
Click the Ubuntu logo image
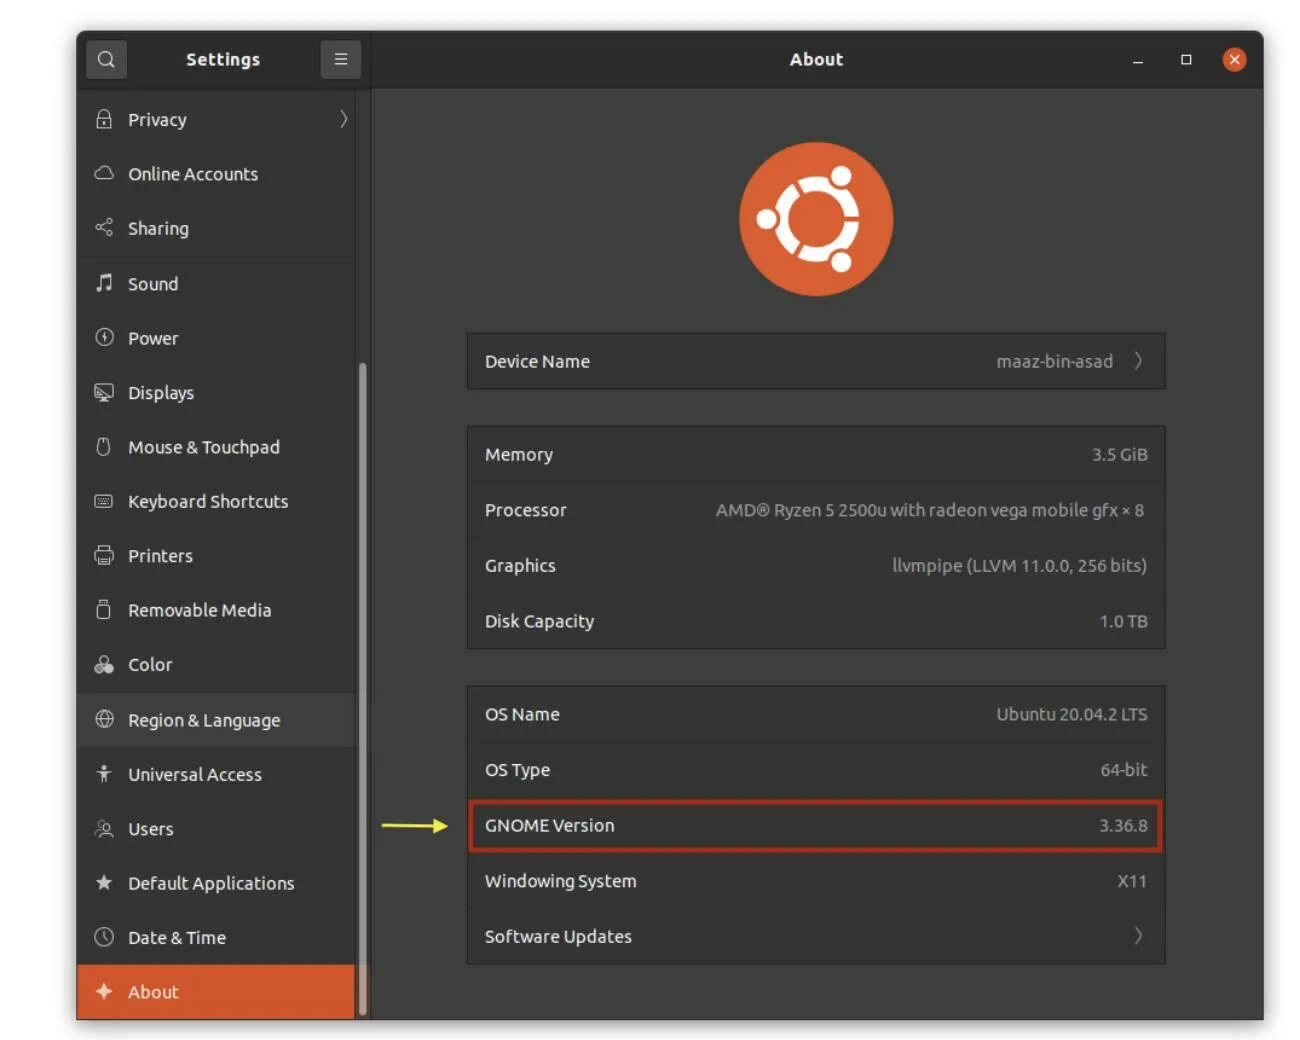(816, 219)
